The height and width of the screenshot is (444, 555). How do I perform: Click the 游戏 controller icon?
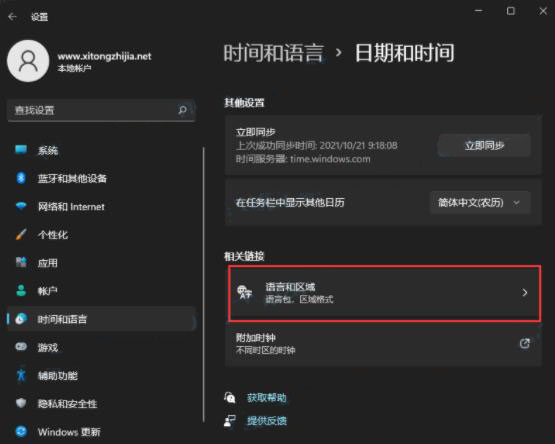[21, 347]
